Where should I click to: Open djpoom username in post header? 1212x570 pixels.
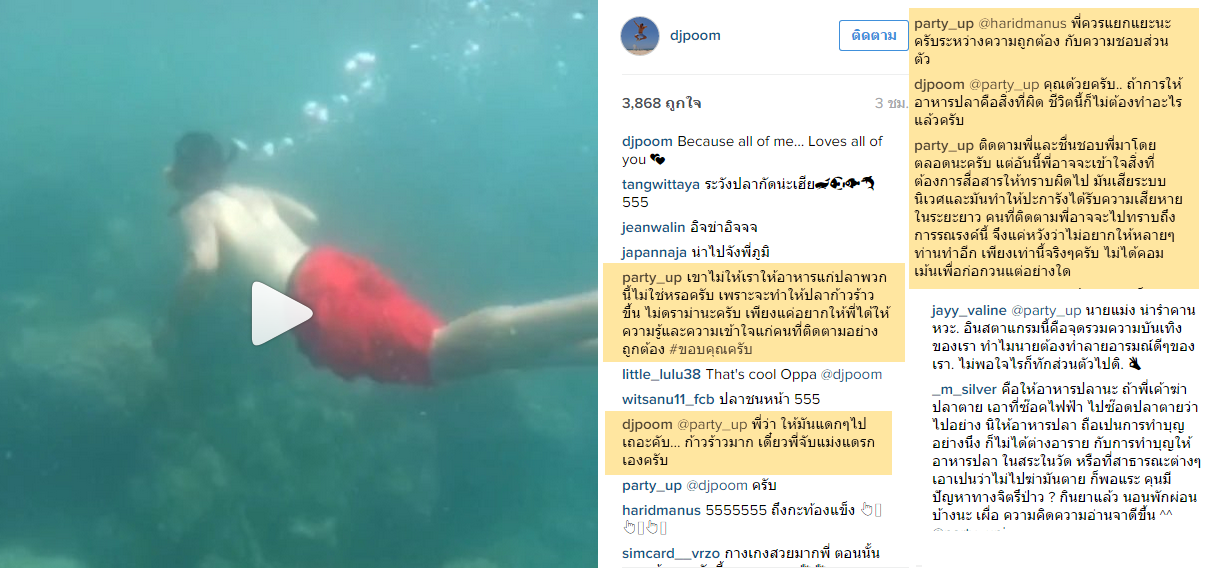point(696,36)
